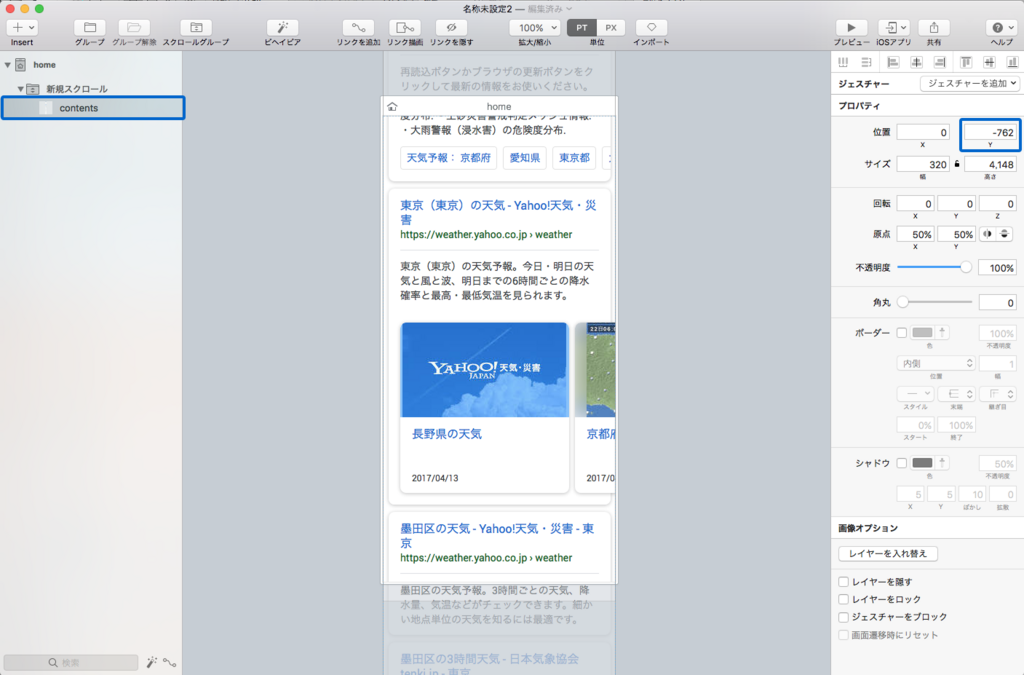This screenshot has height=675, width=1024.
Task: Open 墨田区の天気 Yahoo link
Action: (x=497, y=535)
